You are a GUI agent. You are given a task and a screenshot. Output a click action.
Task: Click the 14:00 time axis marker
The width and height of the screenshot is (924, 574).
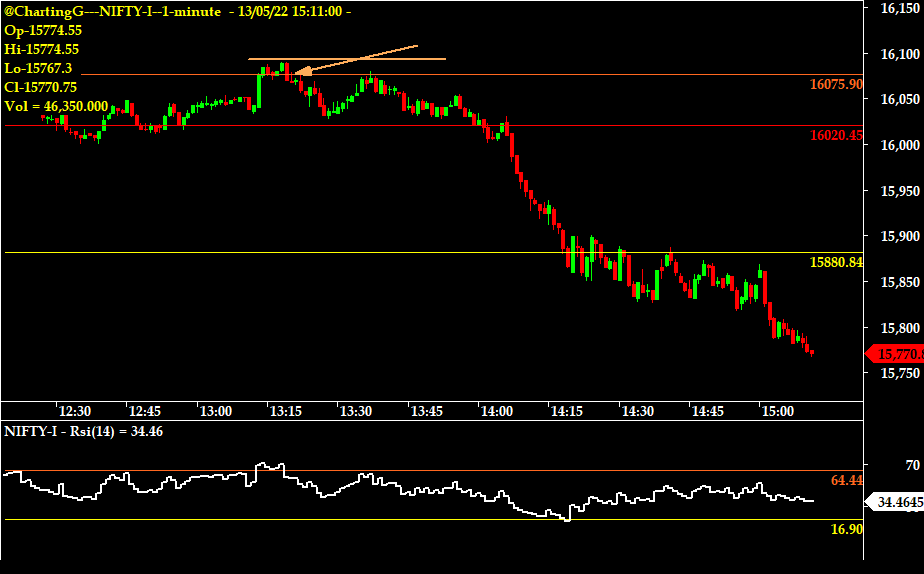click(497, 411)
